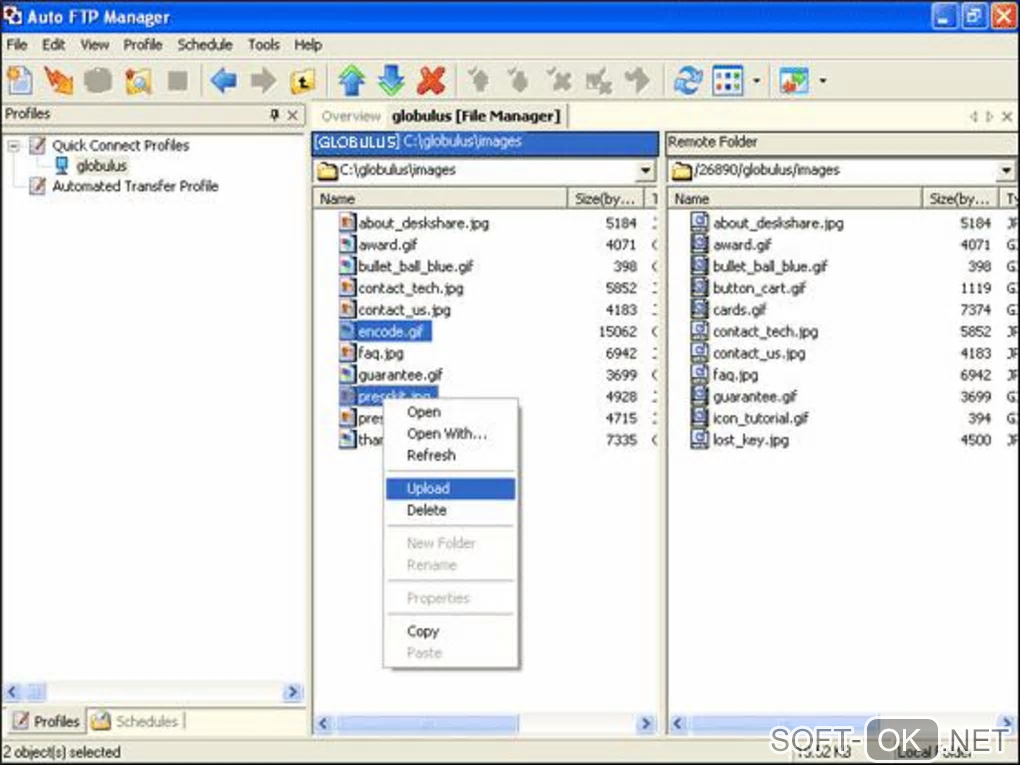Screen dimensions: 1020x765
Task: Open the remote folder path dropdown
Action: pos(1004,171)
